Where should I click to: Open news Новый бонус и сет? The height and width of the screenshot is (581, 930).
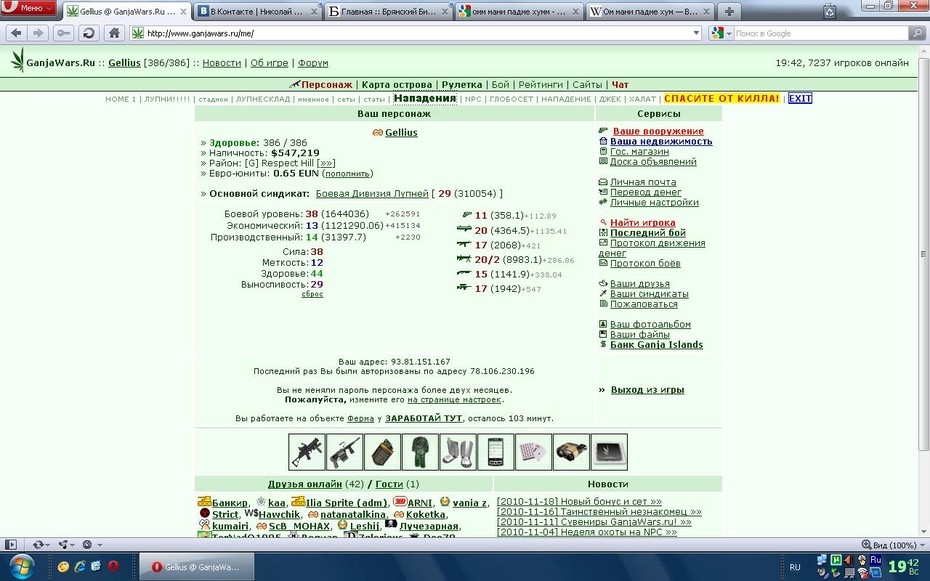coord(579,502)
